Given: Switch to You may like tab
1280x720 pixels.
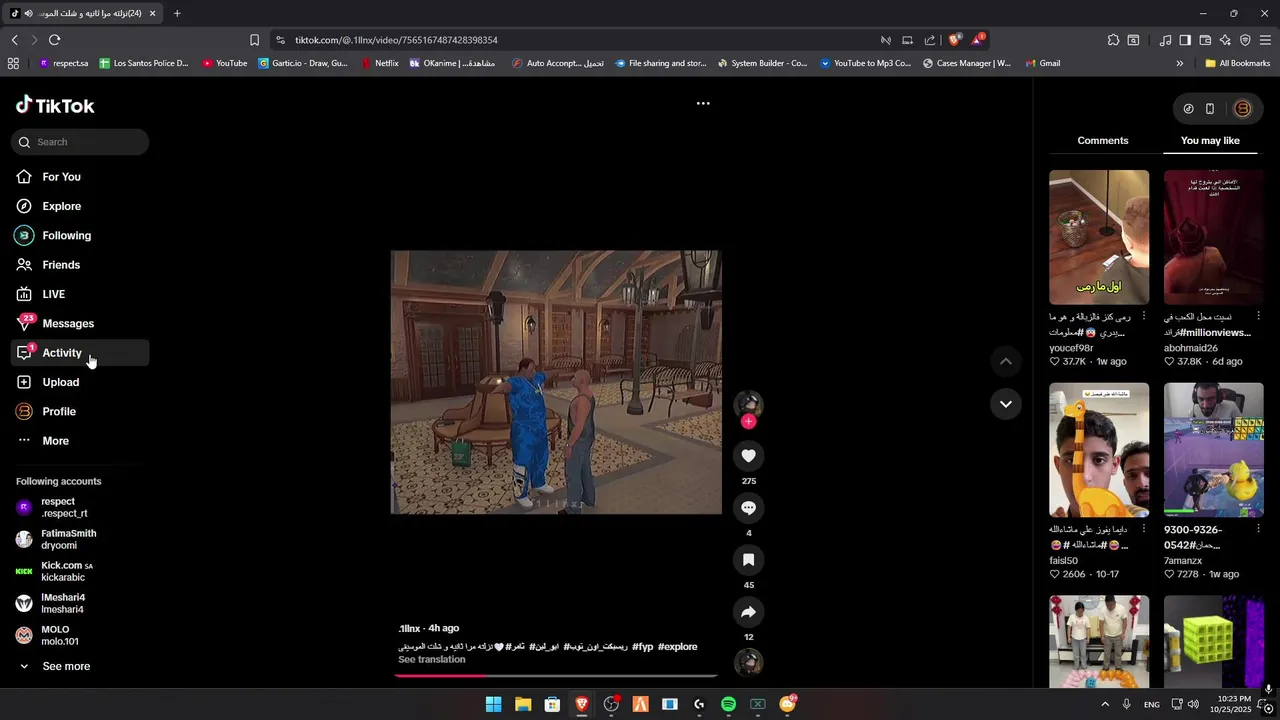Looking at the screenshot, I should click(1210, 141).
